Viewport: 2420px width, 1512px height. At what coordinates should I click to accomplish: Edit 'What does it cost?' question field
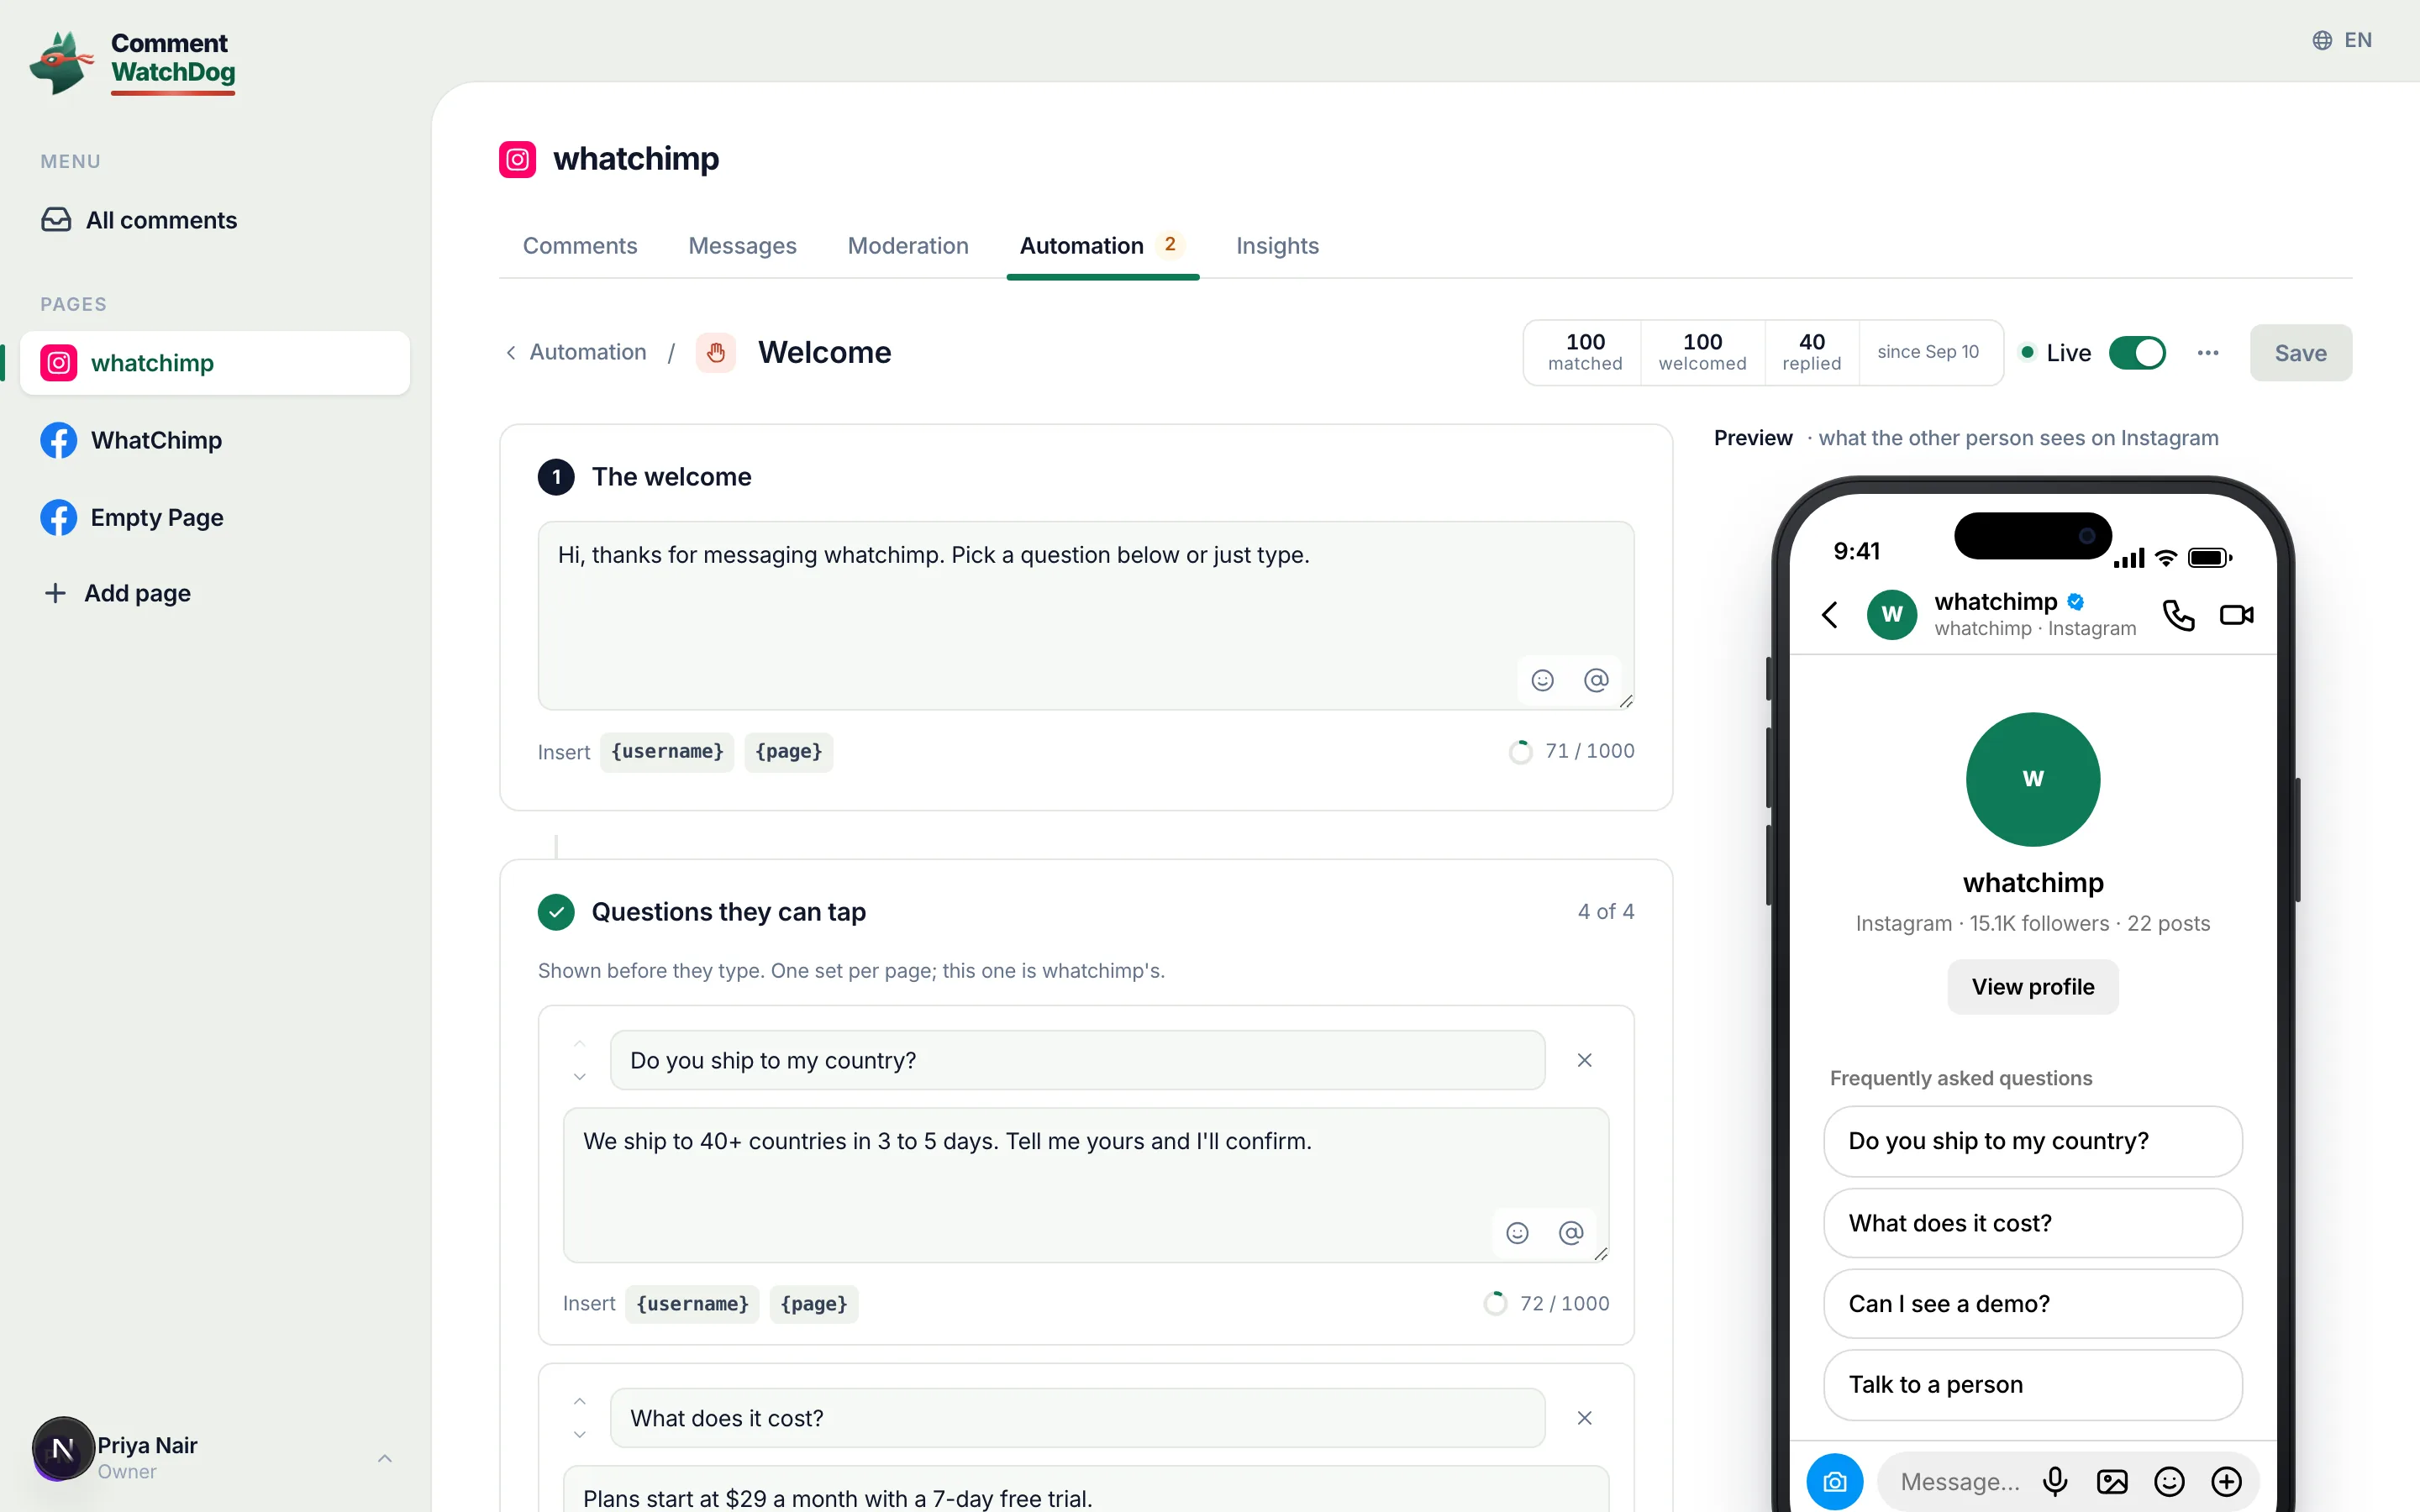pyautogui.click(x=1077, y=1418)
